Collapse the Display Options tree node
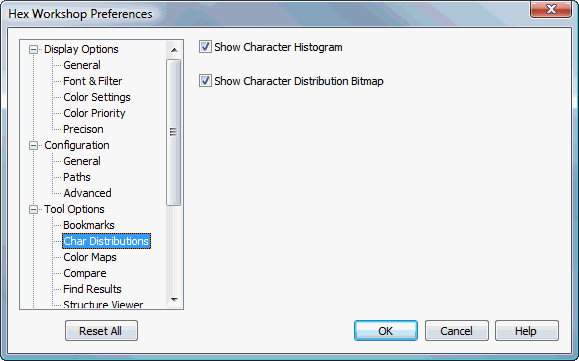Screen dimensions: 579x361 (x=34, y=49)
